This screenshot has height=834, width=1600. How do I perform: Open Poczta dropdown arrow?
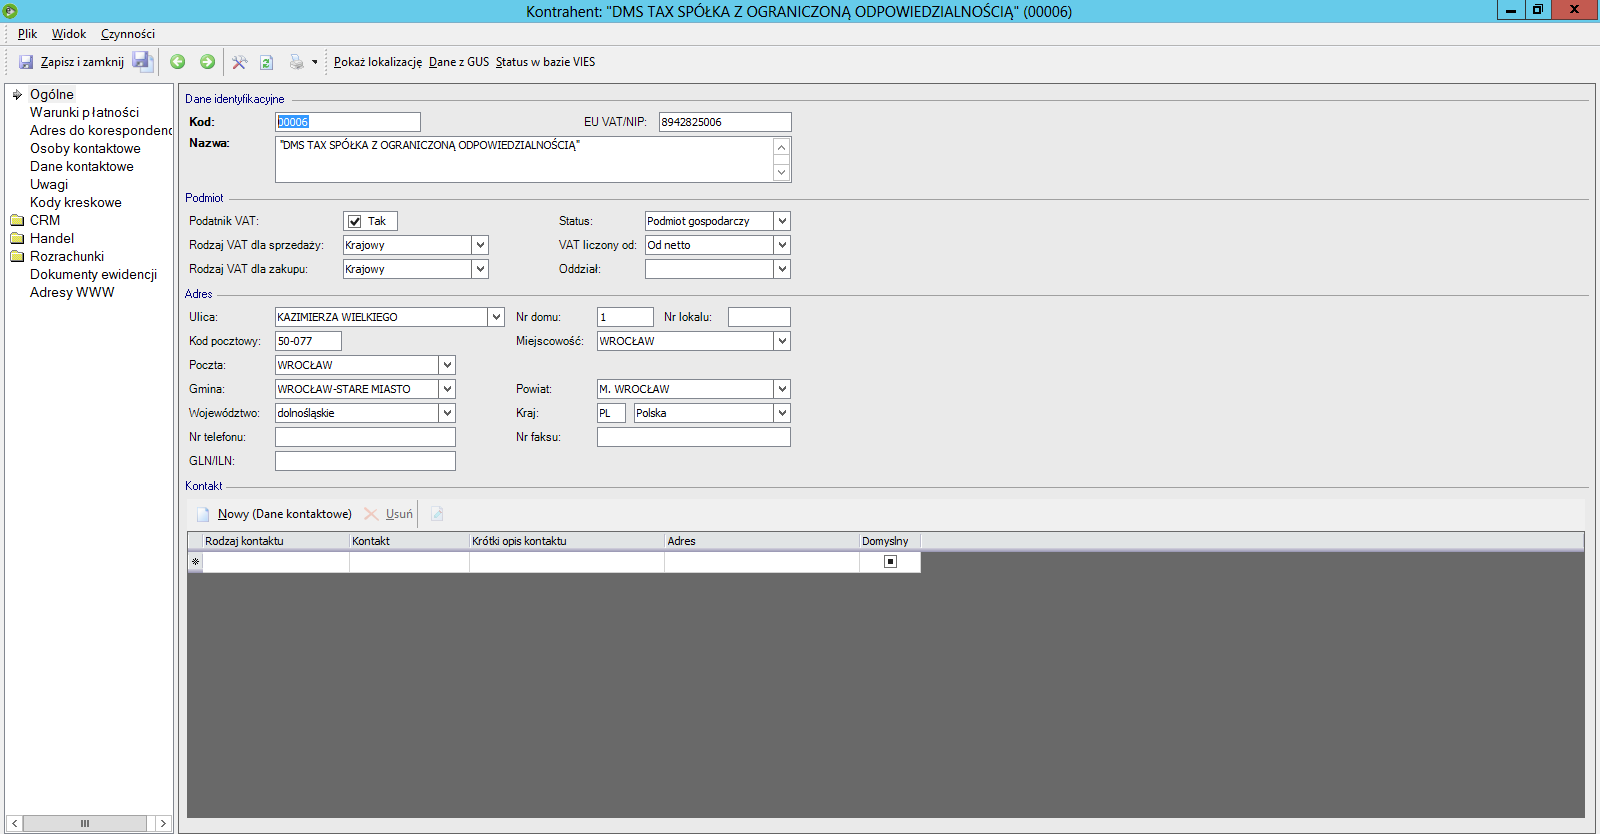click(447, 365)
